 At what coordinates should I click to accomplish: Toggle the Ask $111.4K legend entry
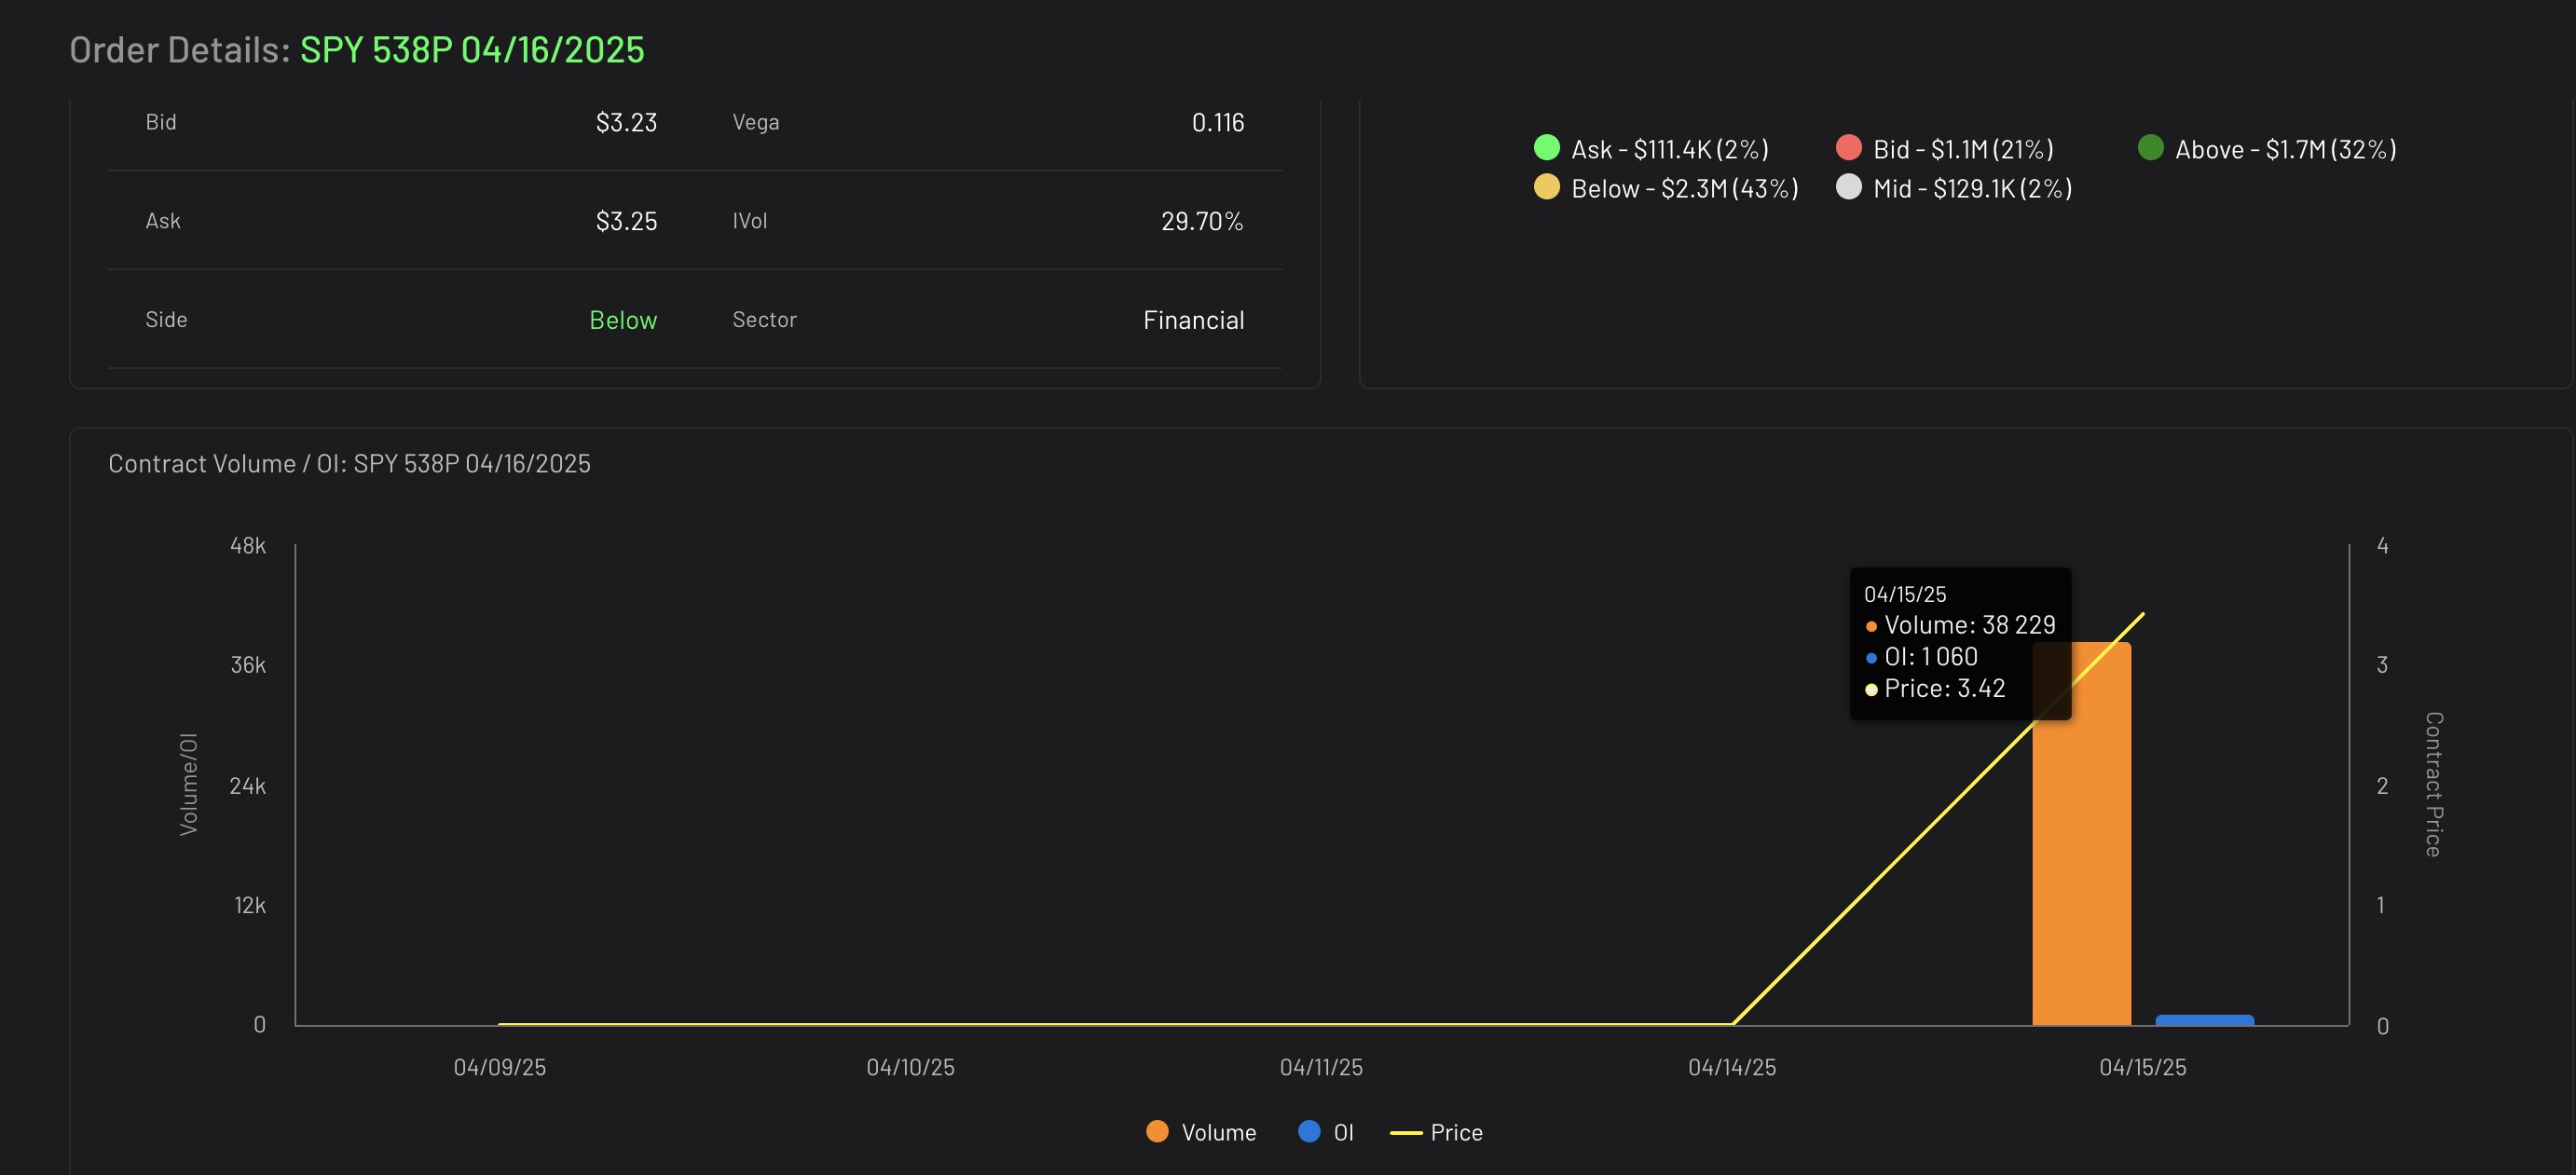pos(1651,149)
